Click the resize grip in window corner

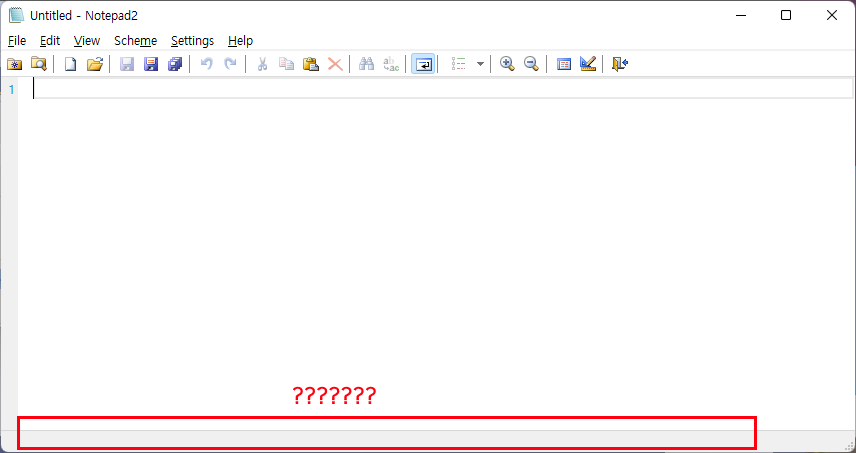[x=849, y=445]
